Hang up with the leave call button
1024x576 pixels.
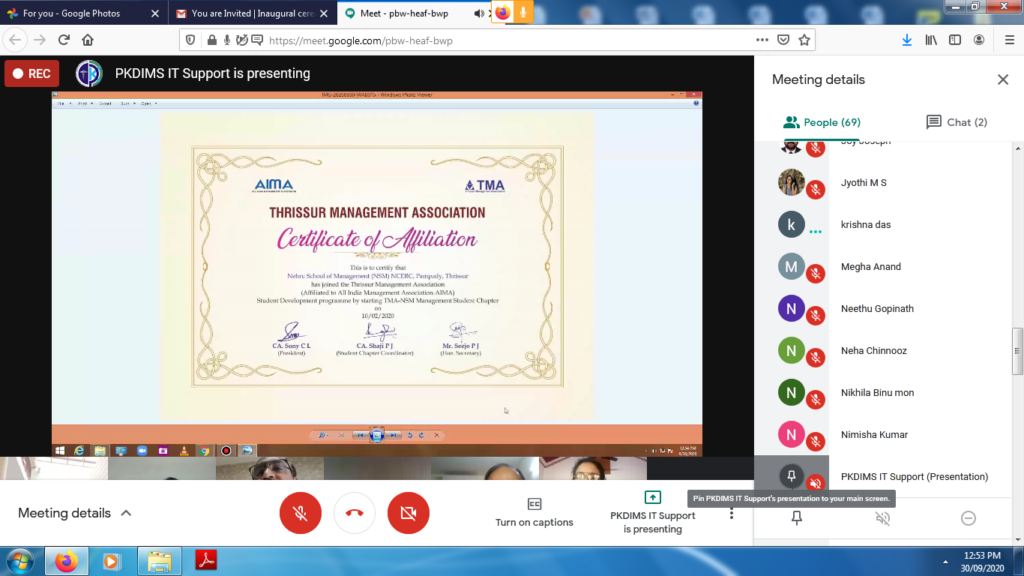[354, 513]
